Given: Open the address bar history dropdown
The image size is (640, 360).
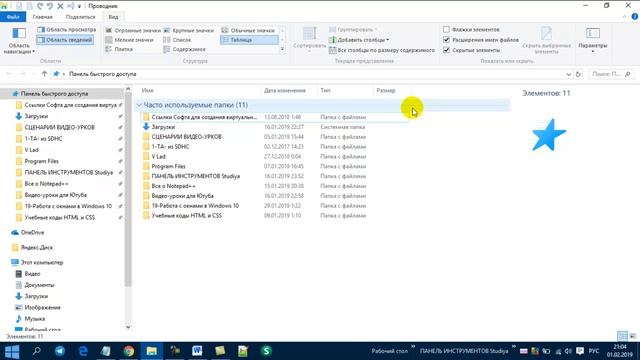Looking at the screenshot, I should click(x=568, y=74).
